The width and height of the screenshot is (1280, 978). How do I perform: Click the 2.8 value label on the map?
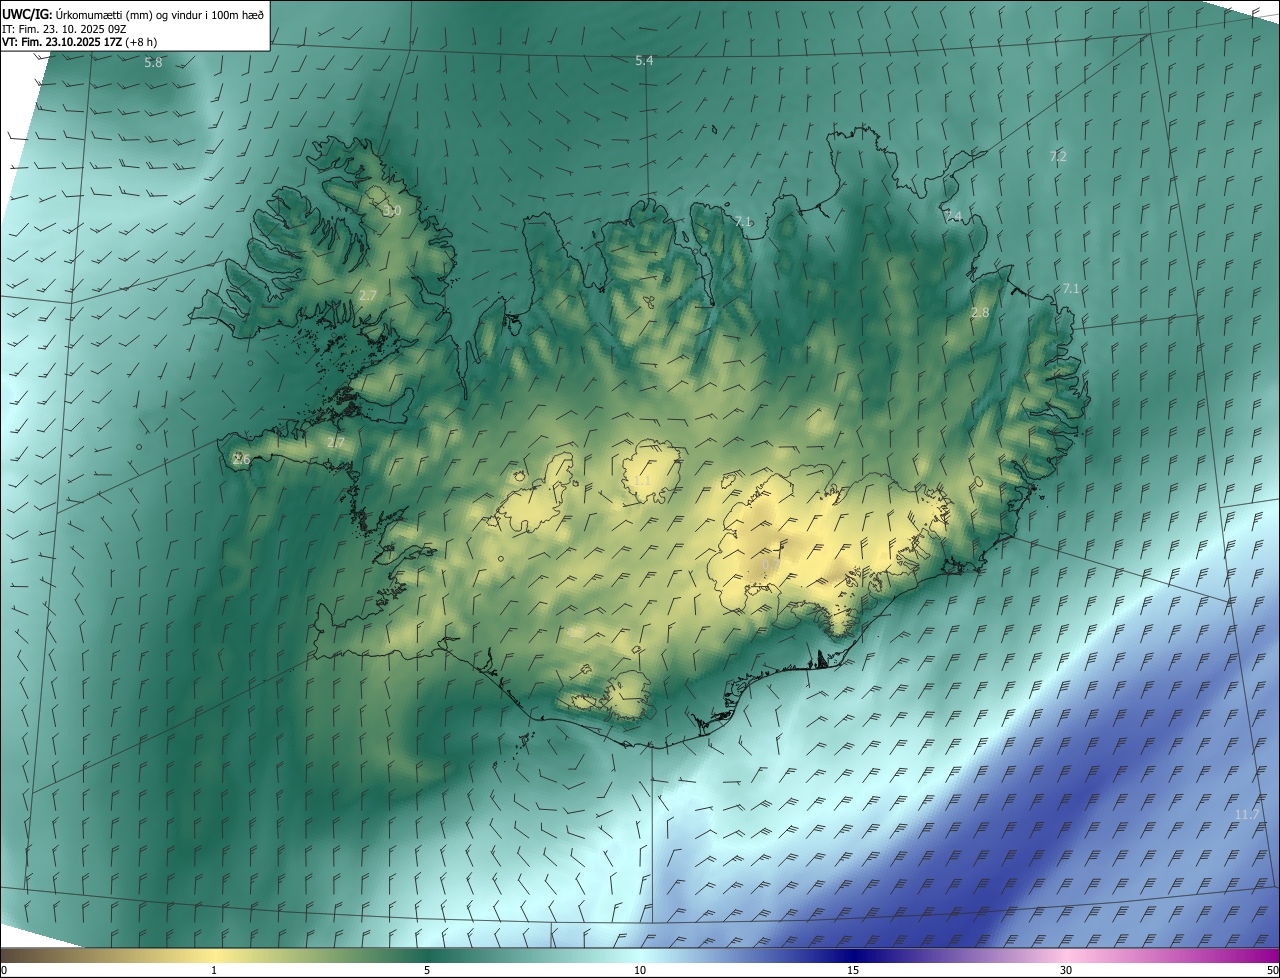[x=980, y=313]
